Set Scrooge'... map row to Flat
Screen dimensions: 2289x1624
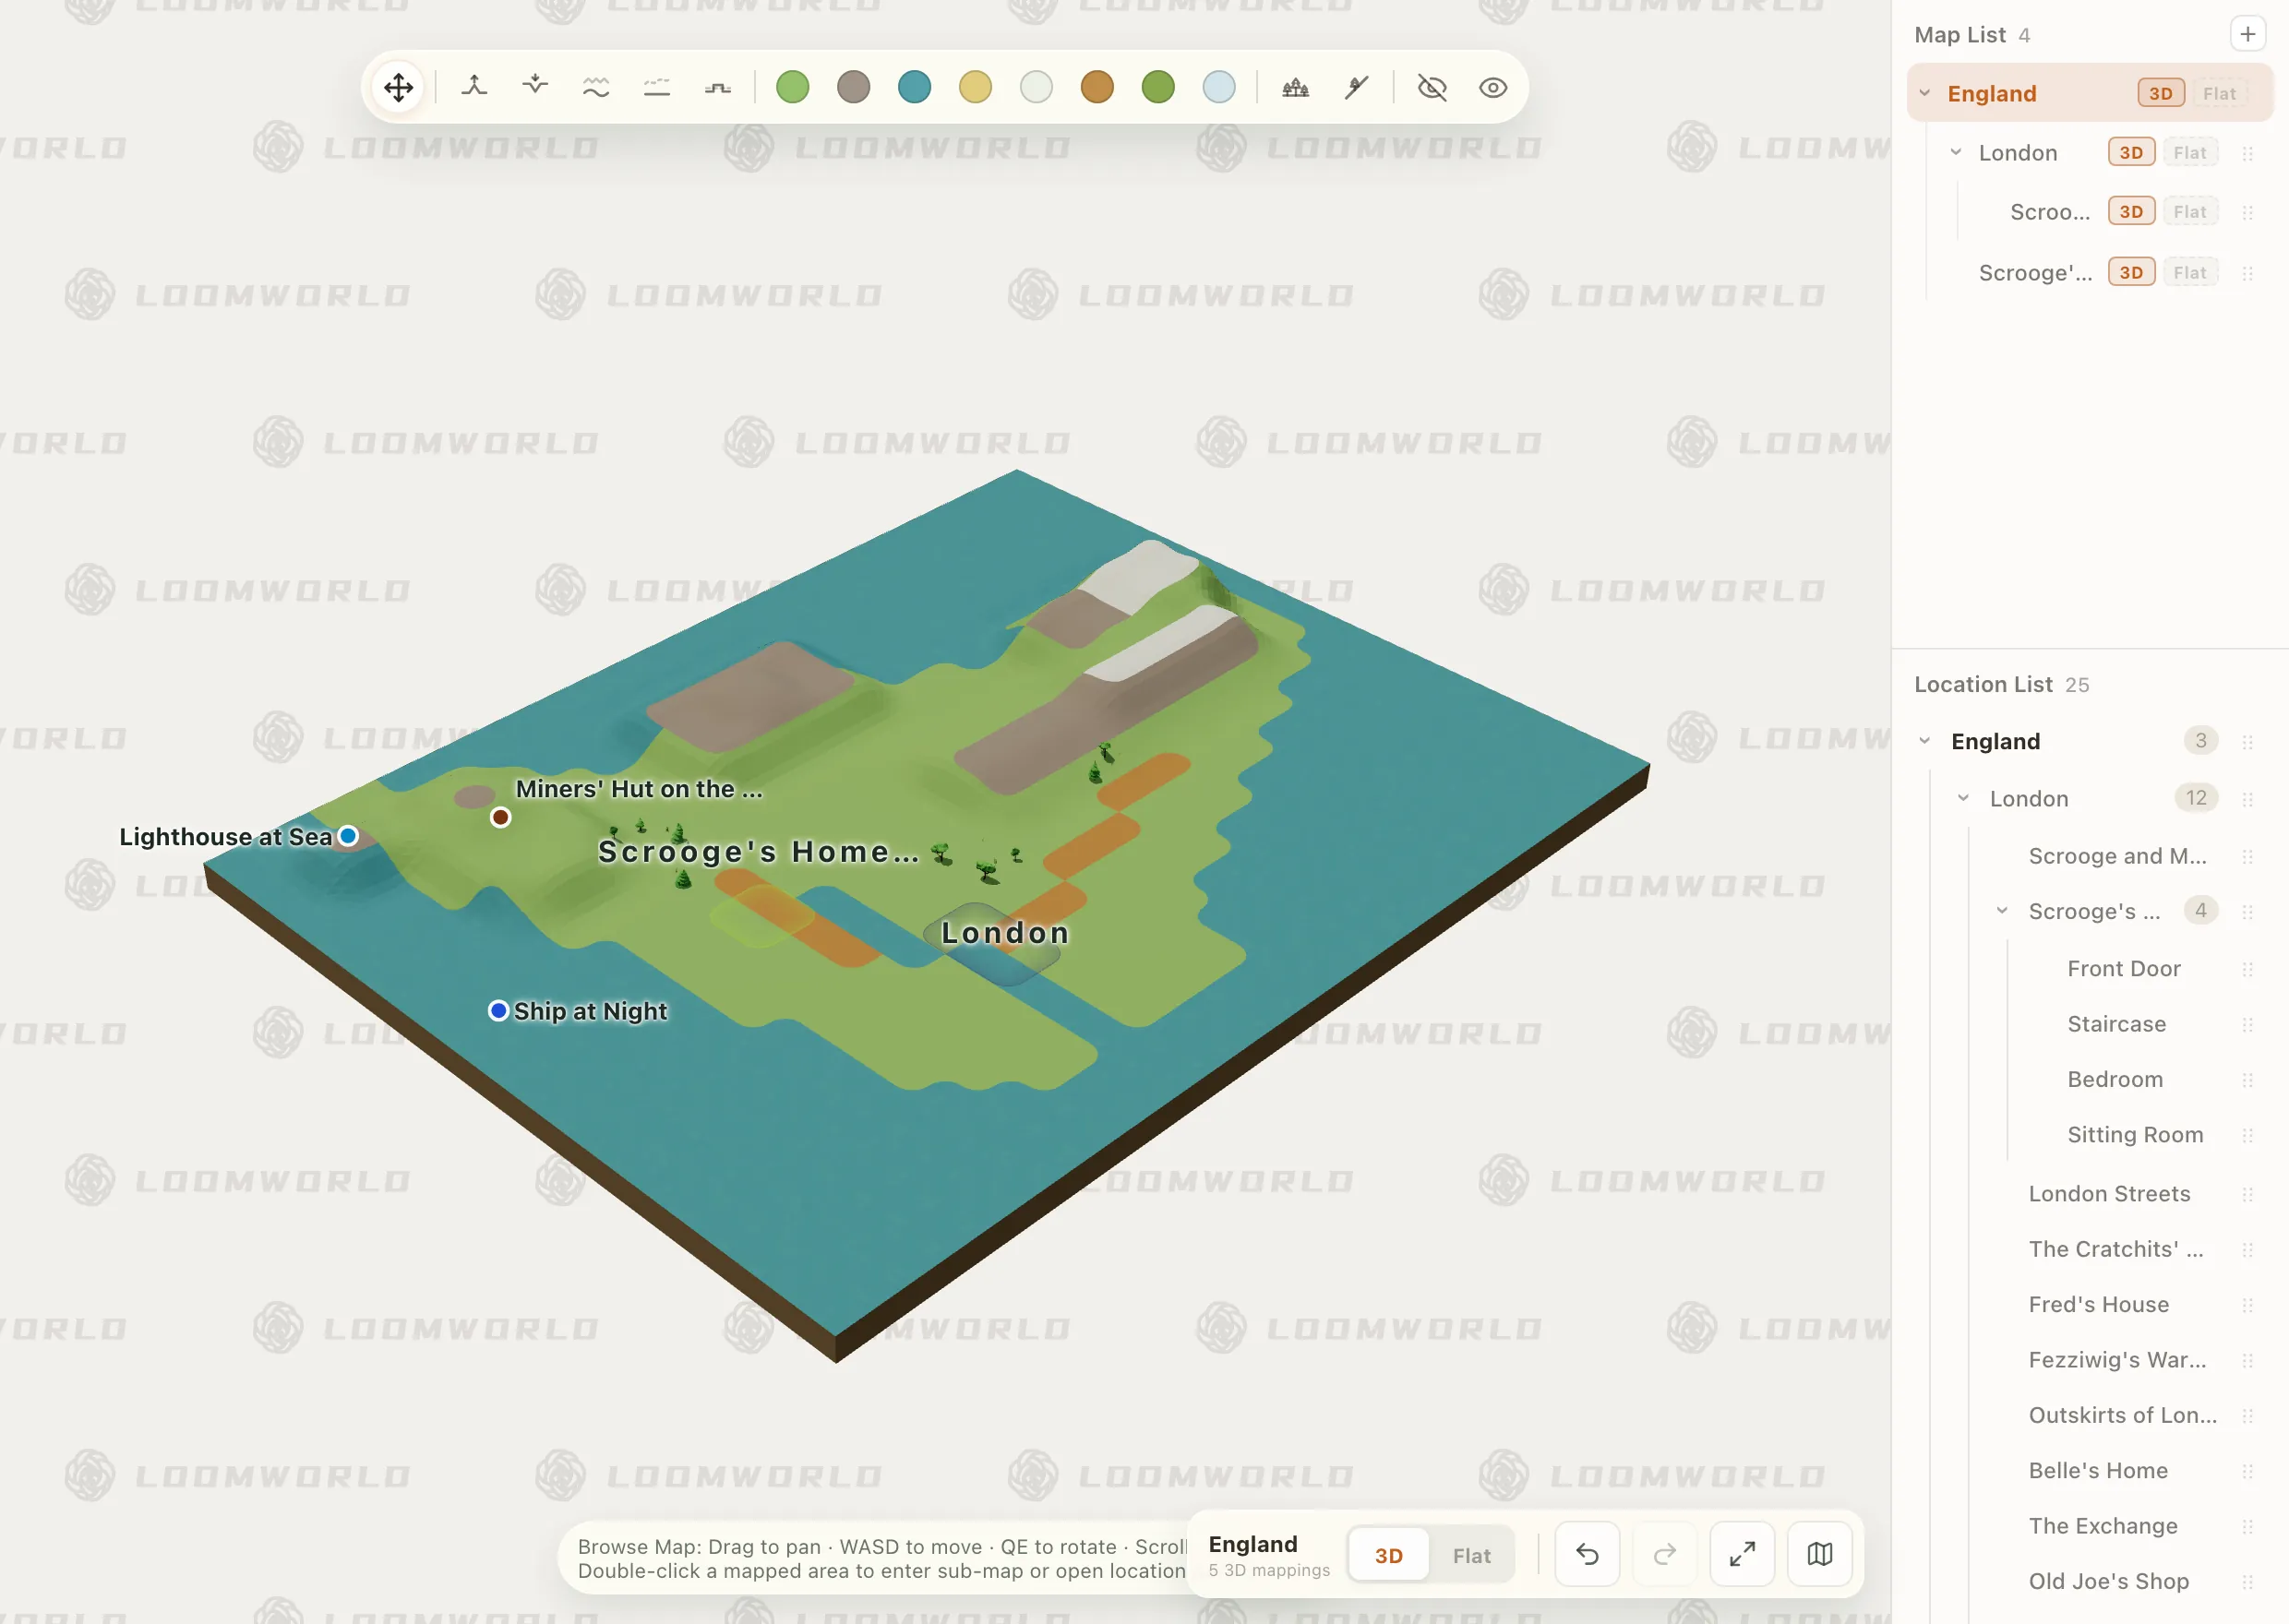[x=2190, y=272]
